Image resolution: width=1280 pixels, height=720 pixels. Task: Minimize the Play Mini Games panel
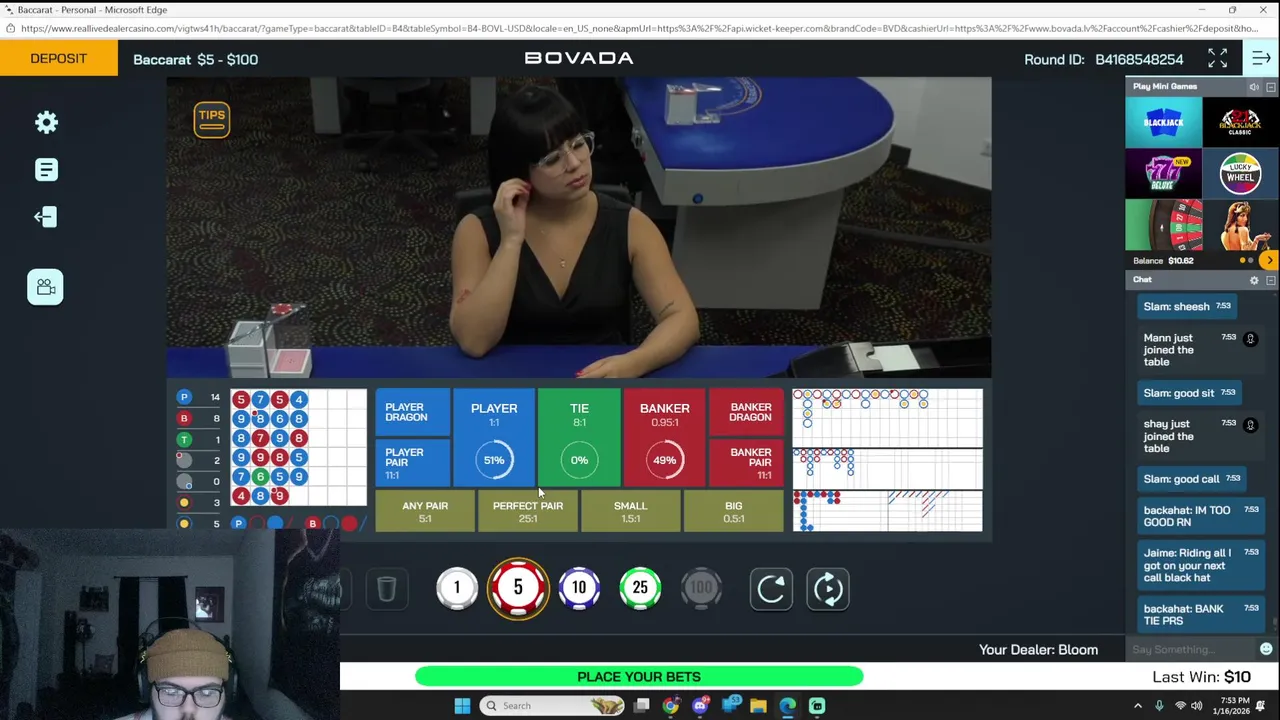tap(1271, 87)
